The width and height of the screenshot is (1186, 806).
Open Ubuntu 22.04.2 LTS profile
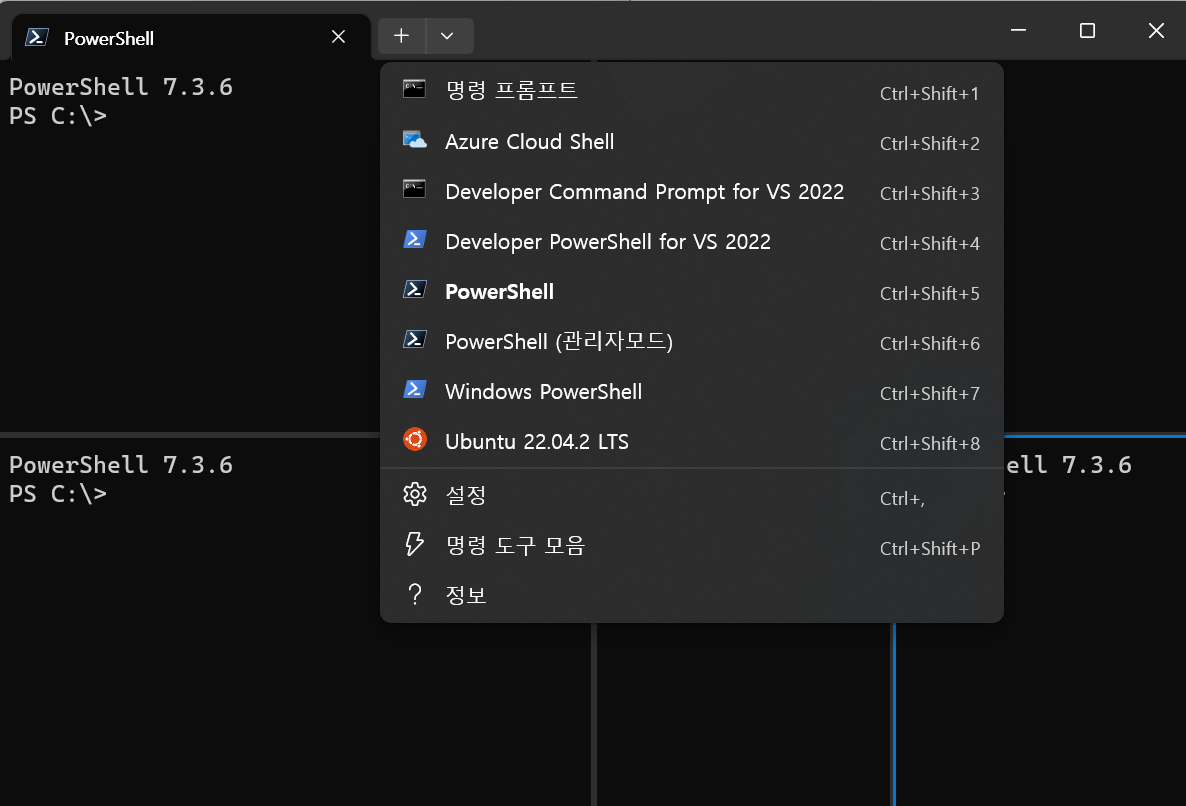pyautogui.click(x=691, y=442)
